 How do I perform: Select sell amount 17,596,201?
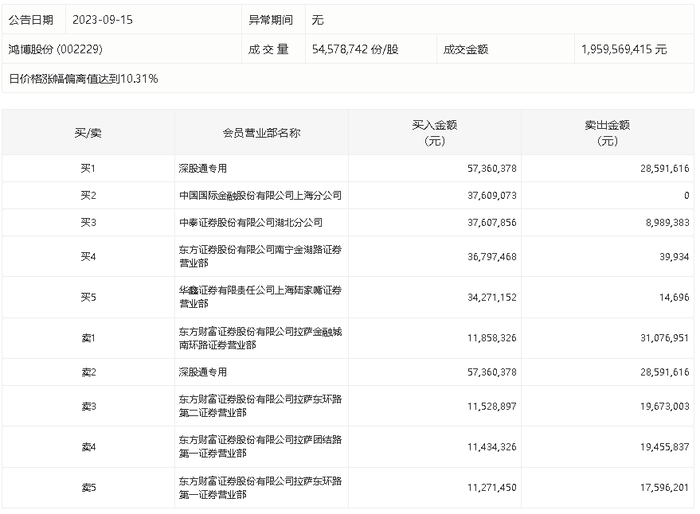point(664,488)
